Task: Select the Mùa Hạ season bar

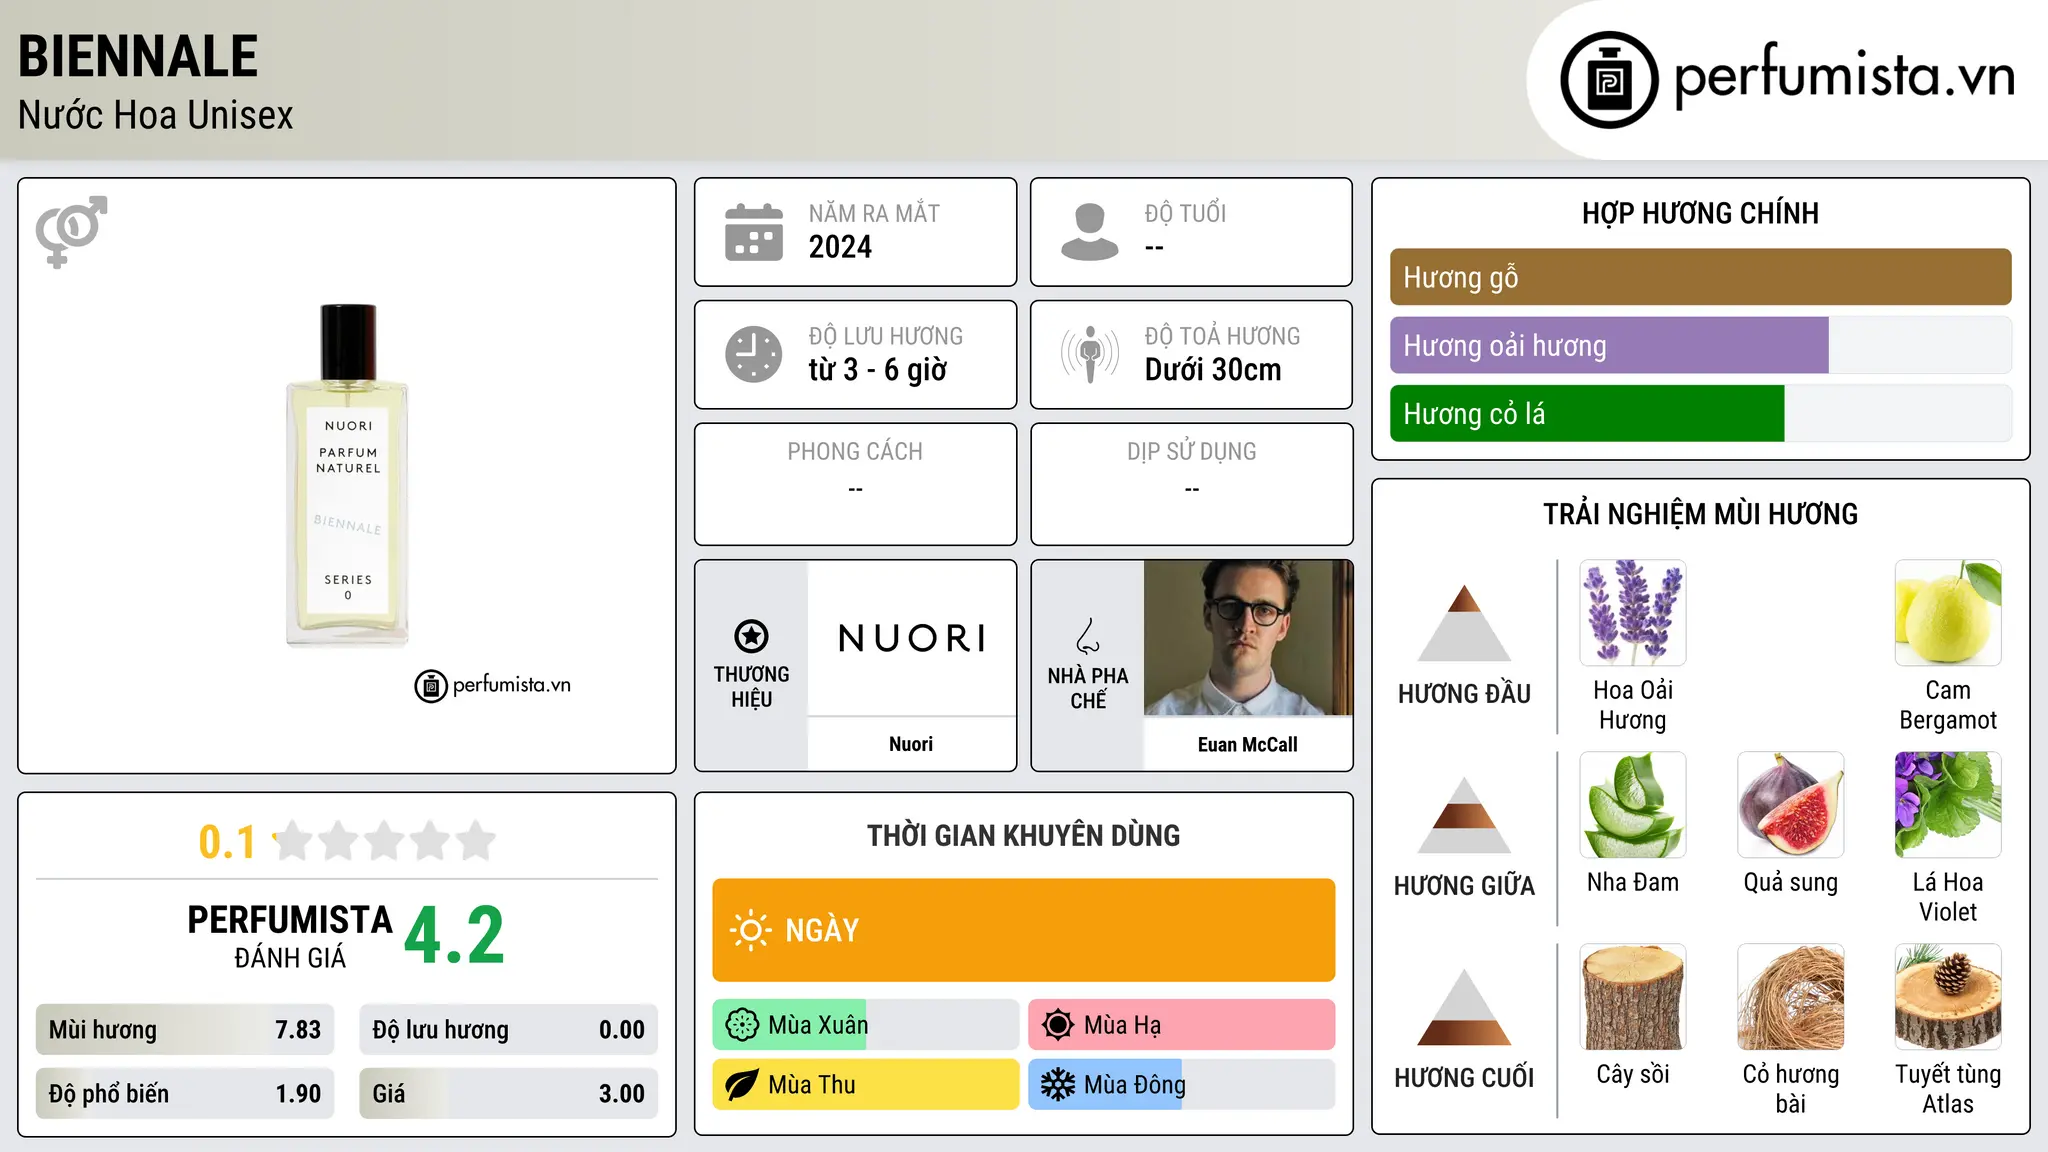Action: tap(1182, 1025)
